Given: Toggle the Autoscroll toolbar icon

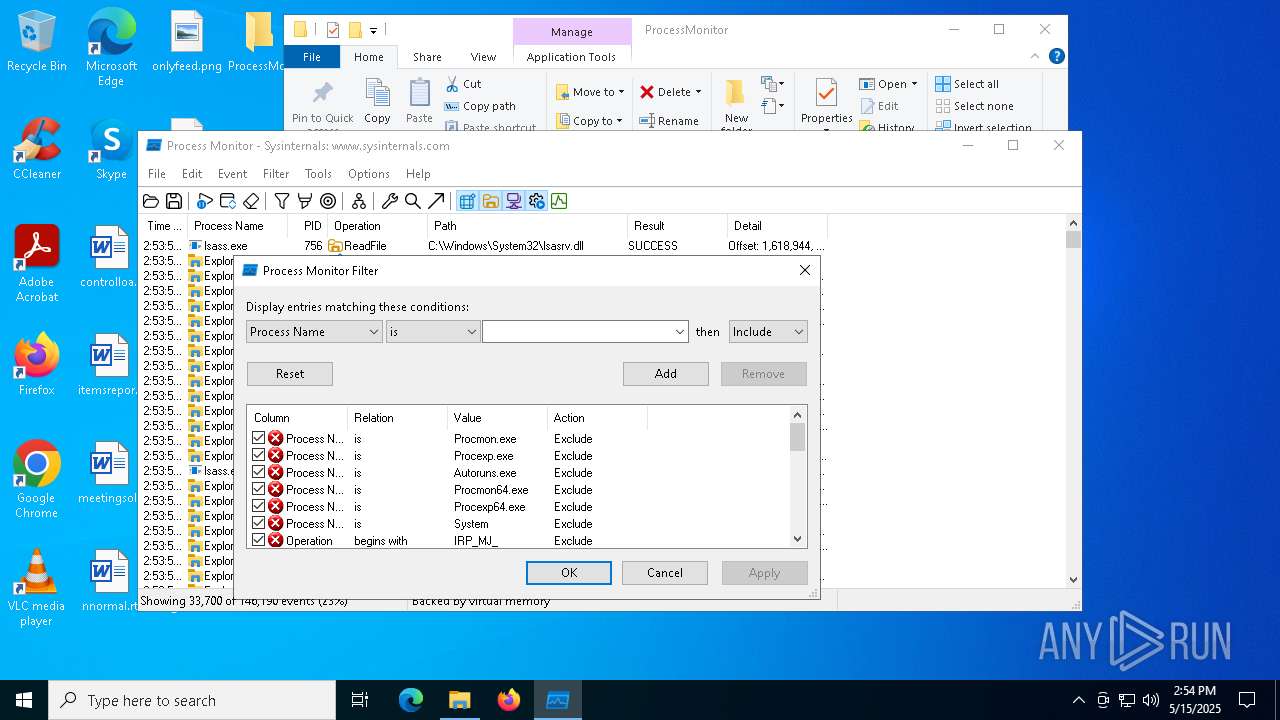Looking at the screenshot, I should tap(228, 201).
